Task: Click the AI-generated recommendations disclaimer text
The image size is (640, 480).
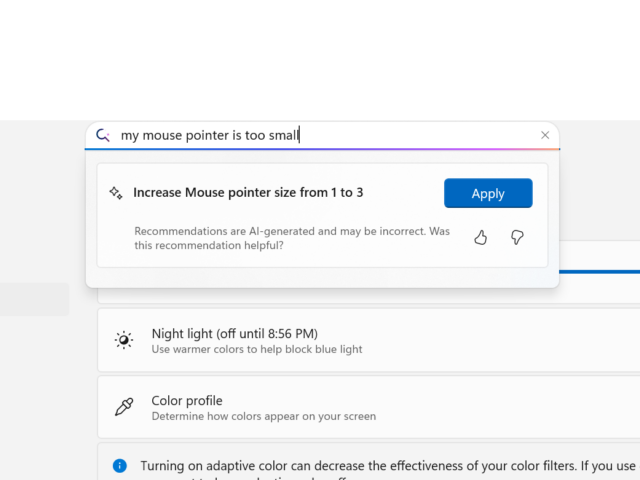Action: [x=292, y=237]
